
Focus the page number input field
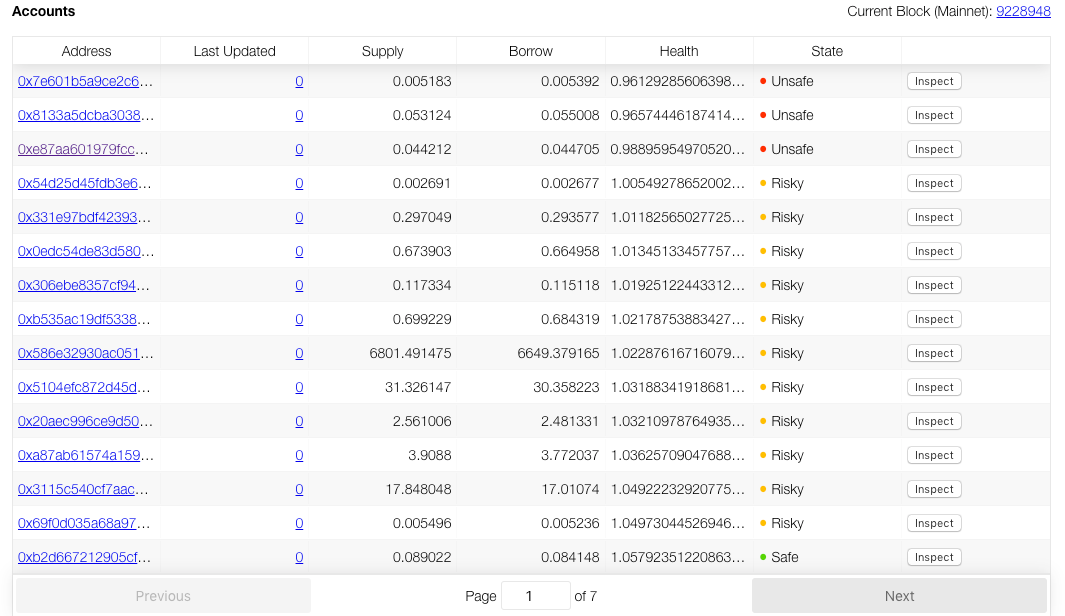point(535,596)
